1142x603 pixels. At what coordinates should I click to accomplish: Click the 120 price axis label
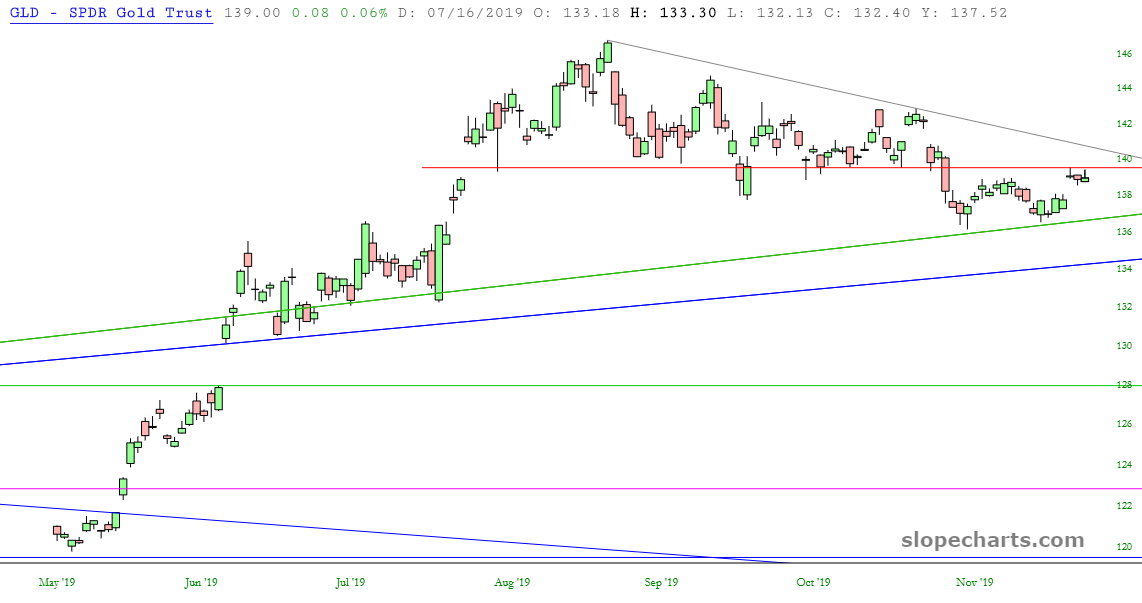[1124, 547]
